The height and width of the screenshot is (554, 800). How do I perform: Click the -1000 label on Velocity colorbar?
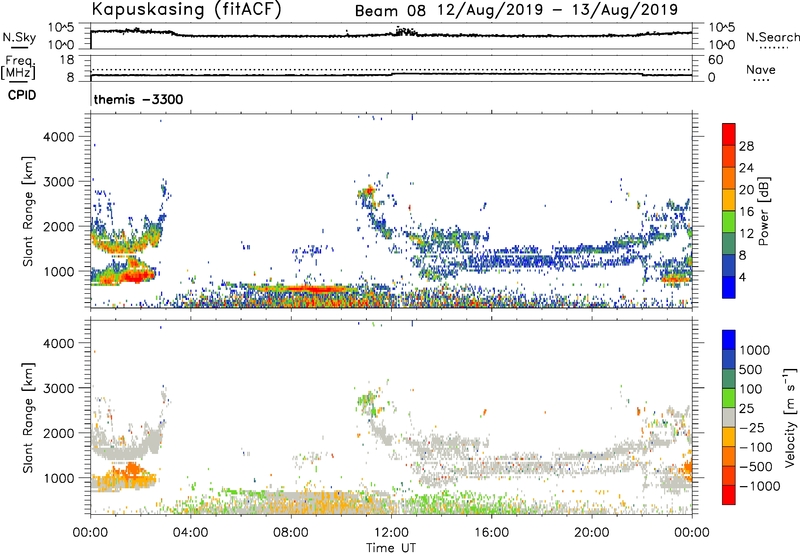pyautogui.click(x=760, y=486)
